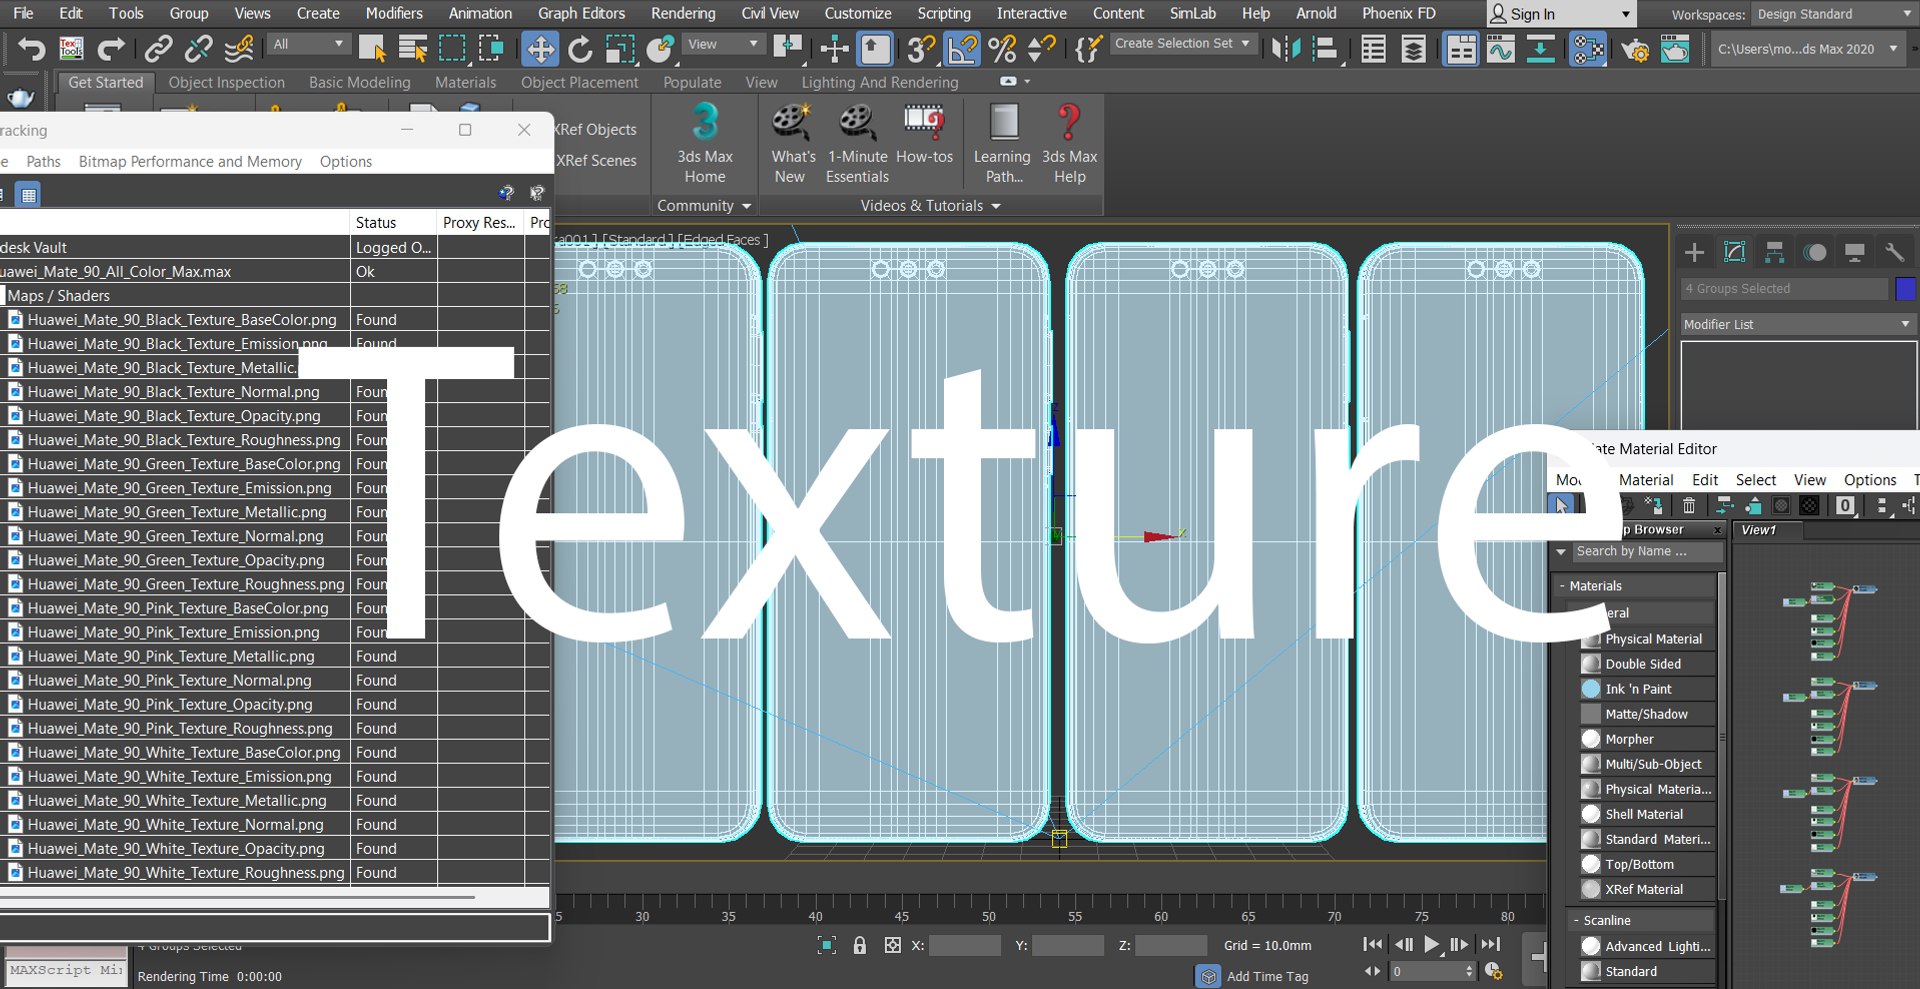The image size is (1920, 989).
Task: Click the Select and Link chain icon
Action: click(x=159, y=48)
